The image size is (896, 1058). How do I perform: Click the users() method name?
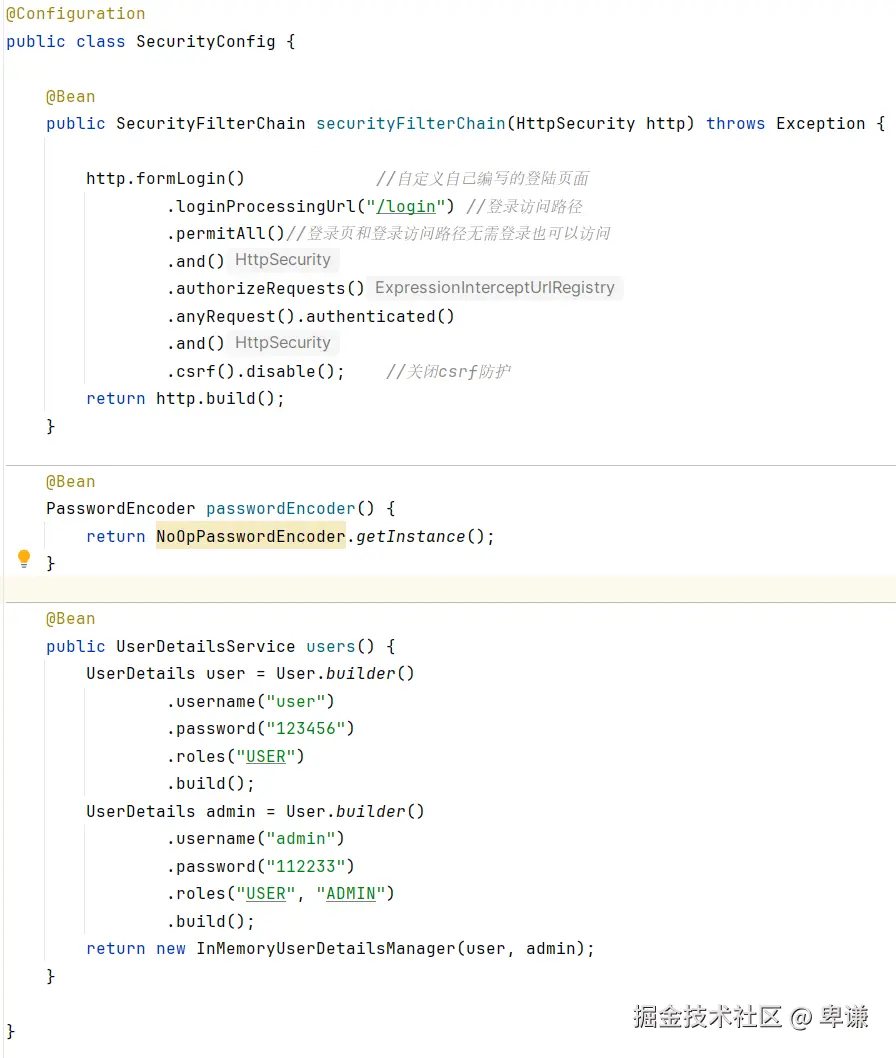[331, 646]
